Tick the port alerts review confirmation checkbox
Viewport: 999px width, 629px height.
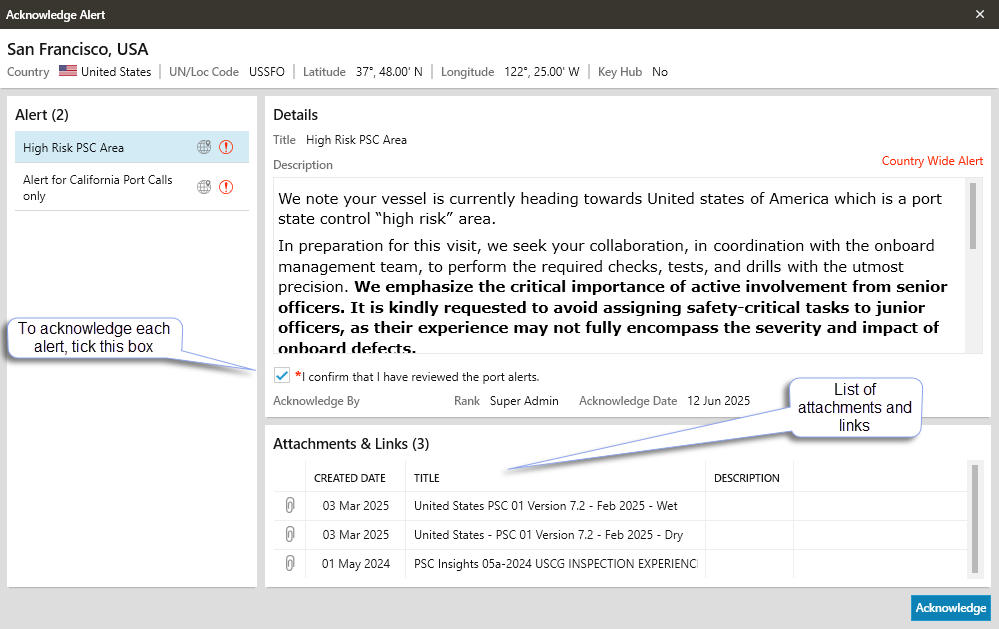pyautogui.click(x=282, y=375)
